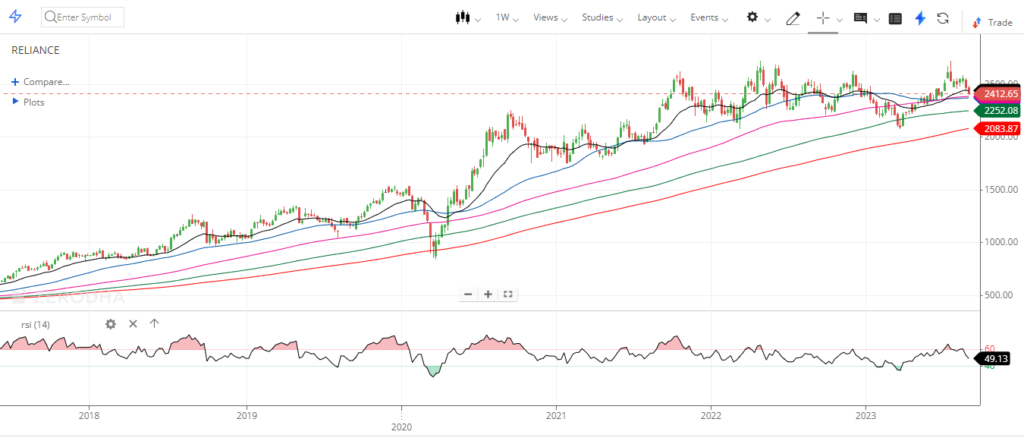Click the 2252.08 green price label
The image size is (1024, 441).
coord(997,110)
